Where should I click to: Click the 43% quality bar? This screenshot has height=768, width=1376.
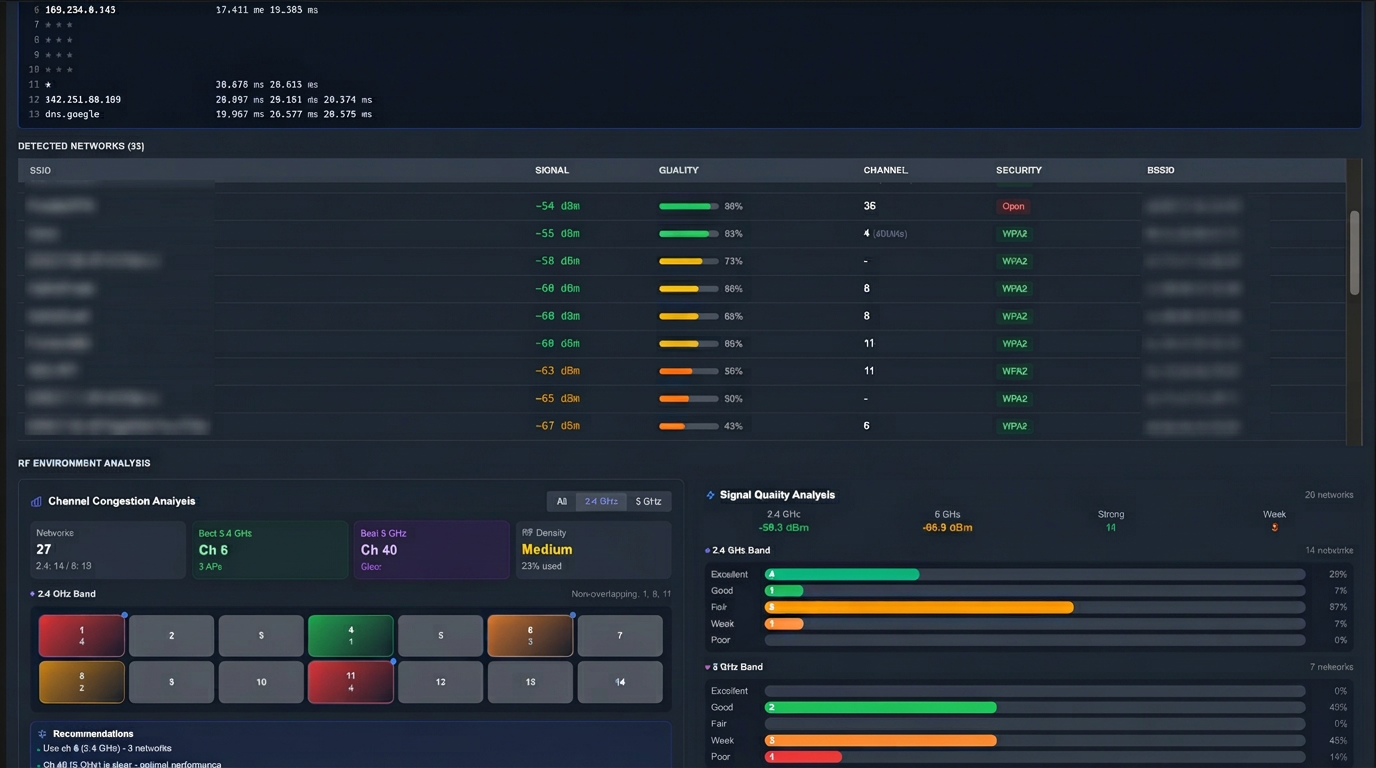(x=688, y=426)
